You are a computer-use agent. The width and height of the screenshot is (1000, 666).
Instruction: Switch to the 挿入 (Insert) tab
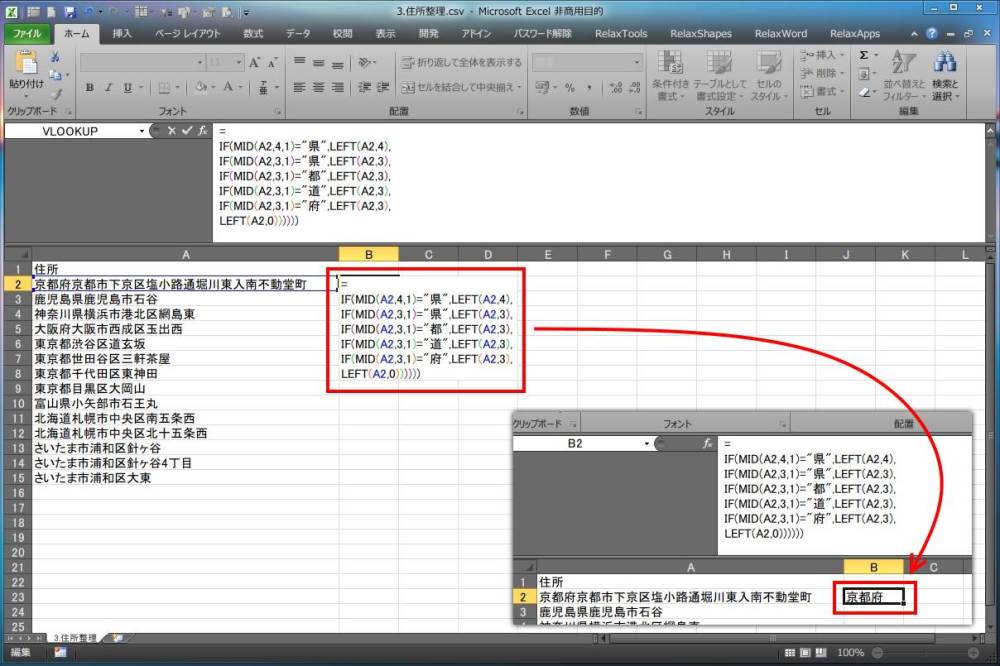click(122, 33)
